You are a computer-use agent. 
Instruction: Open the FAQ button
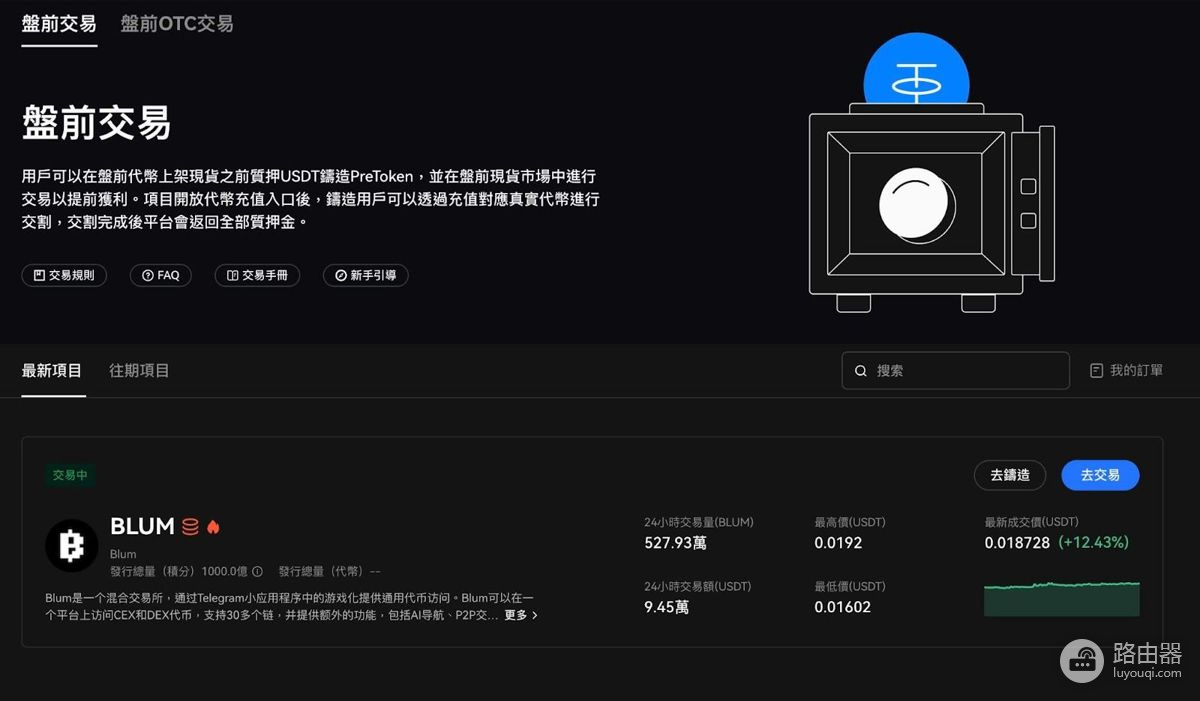160,275
